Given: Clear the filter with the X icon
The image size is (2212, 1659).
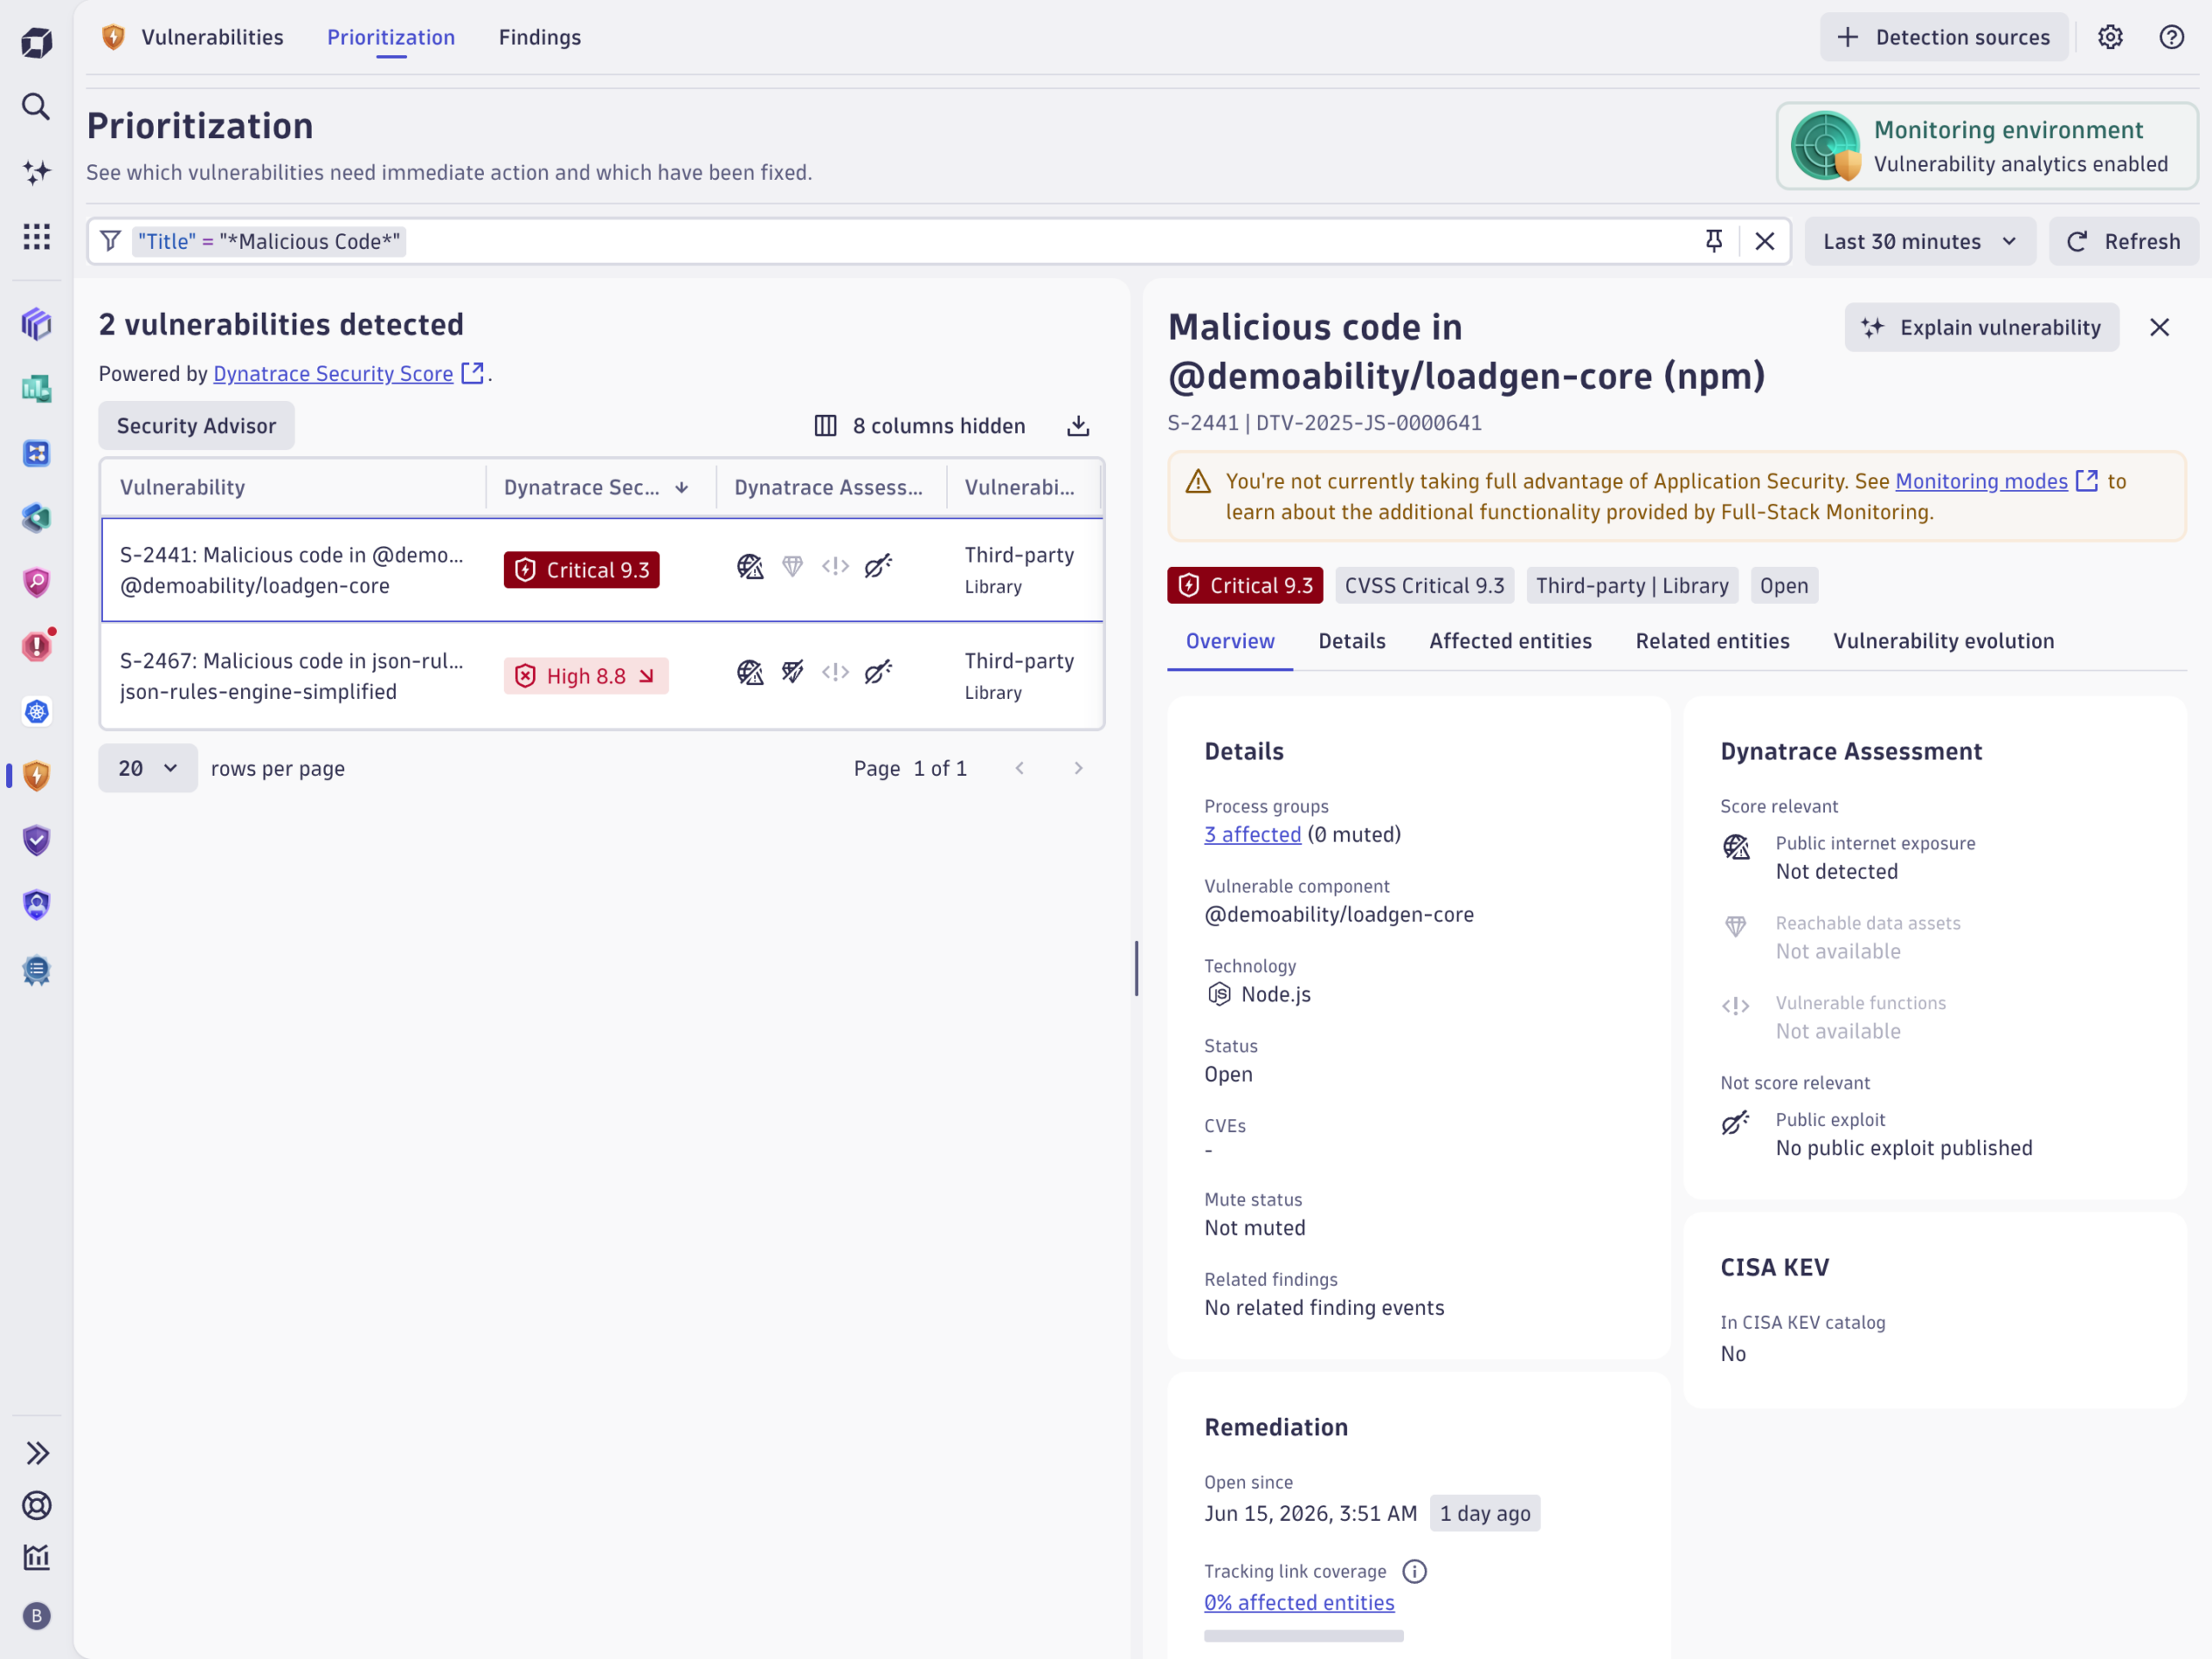Looking at the screenshot, I should pos(1765,241).
